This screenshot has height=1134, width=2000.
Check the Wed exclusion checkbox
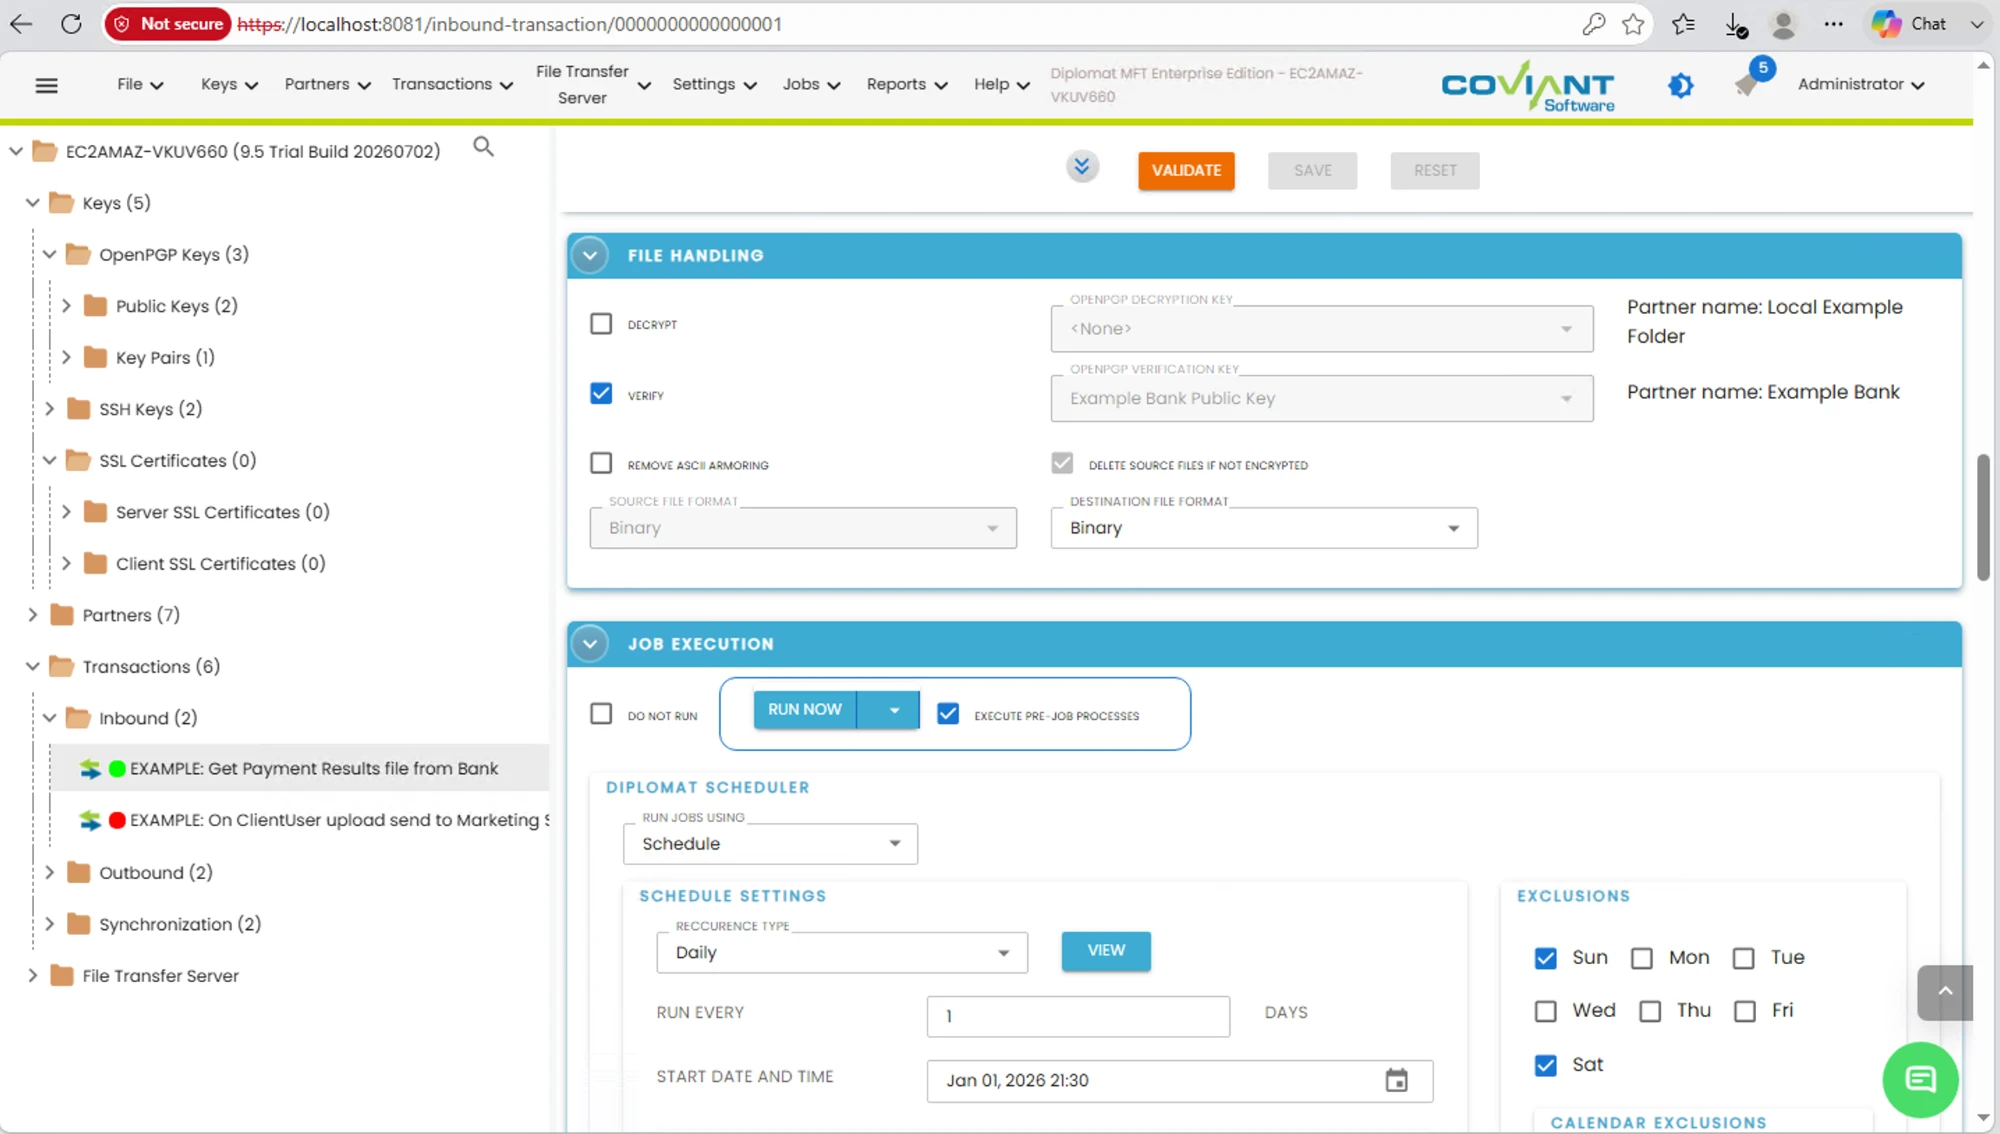pyautogui.click(x=1546, y=1011)
